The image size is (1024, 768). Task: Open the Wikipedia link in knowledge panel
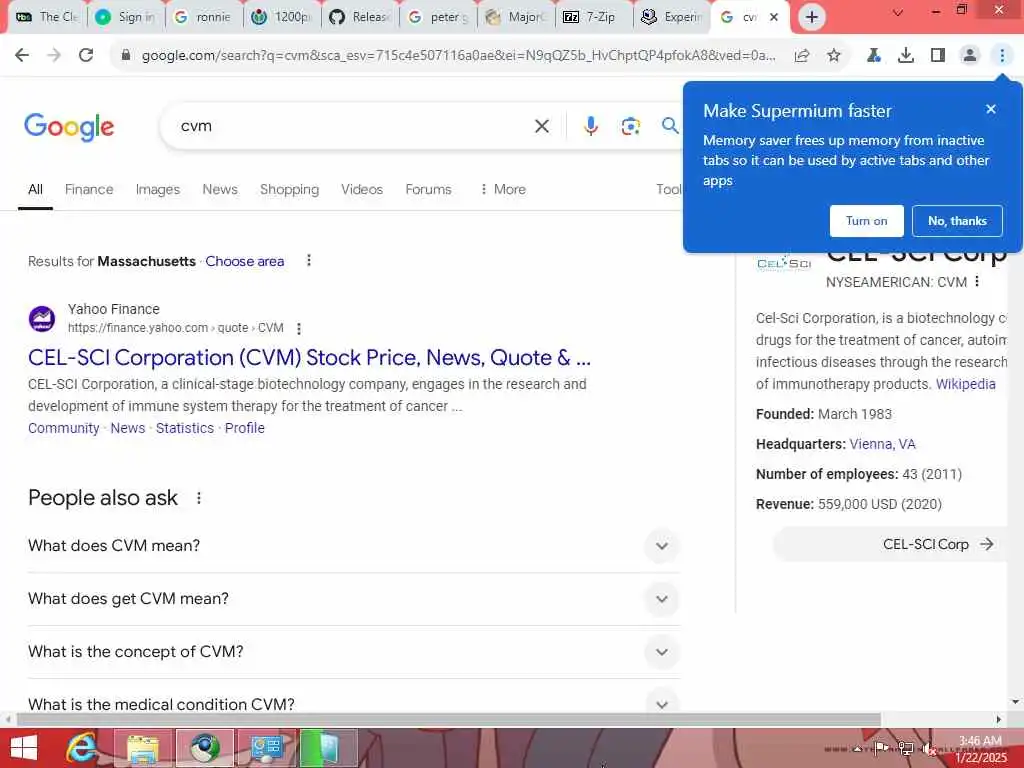click(x=965, y=384)
